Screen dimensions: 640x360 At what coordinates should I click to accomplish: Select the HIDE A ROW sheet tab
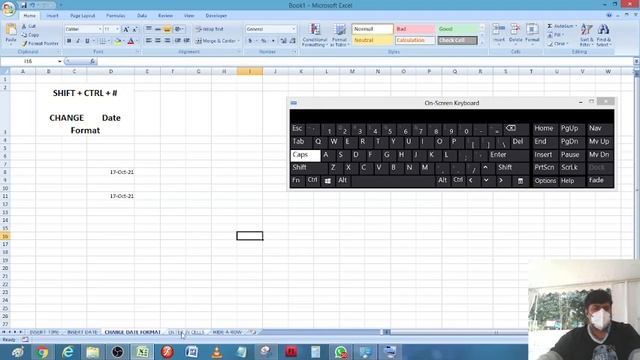[x=227, y=332]
